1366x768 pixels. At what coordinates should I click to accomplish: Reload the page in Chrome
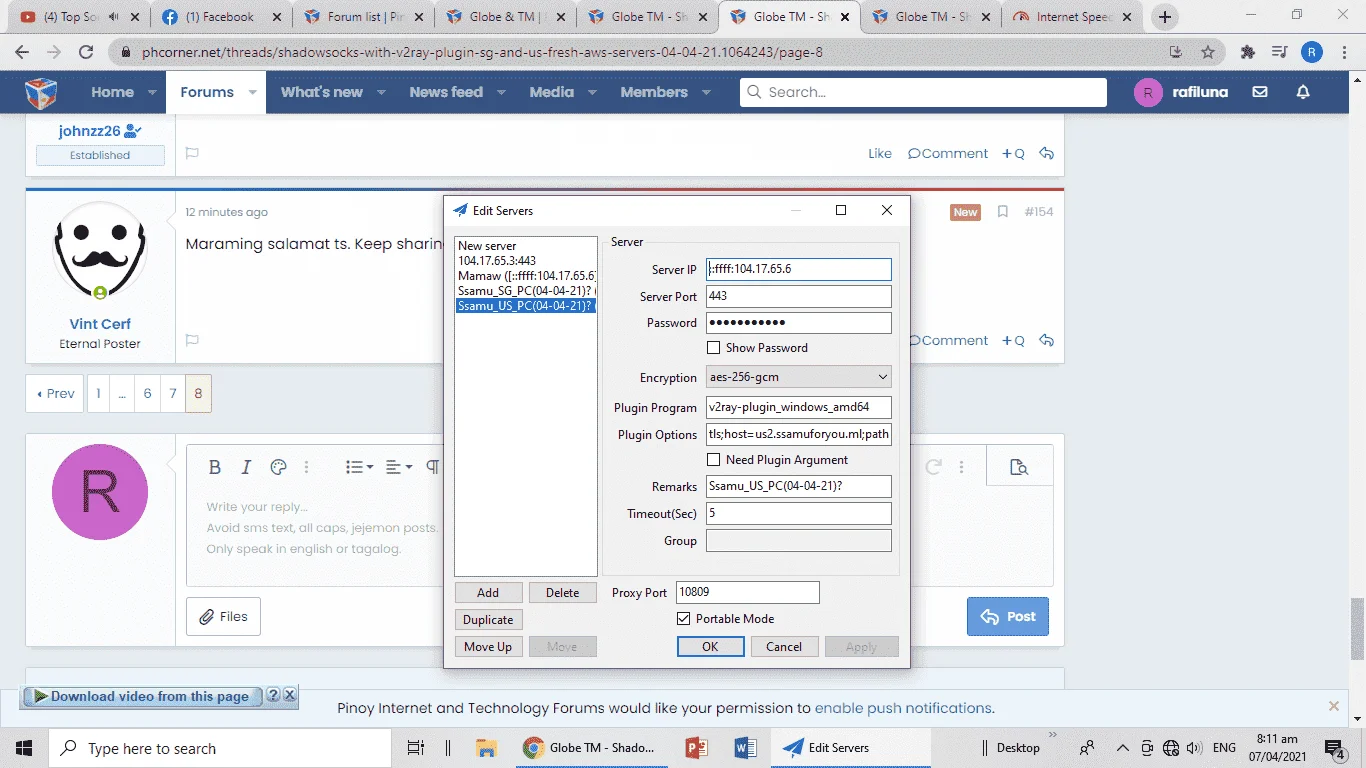tap(86, 52)
